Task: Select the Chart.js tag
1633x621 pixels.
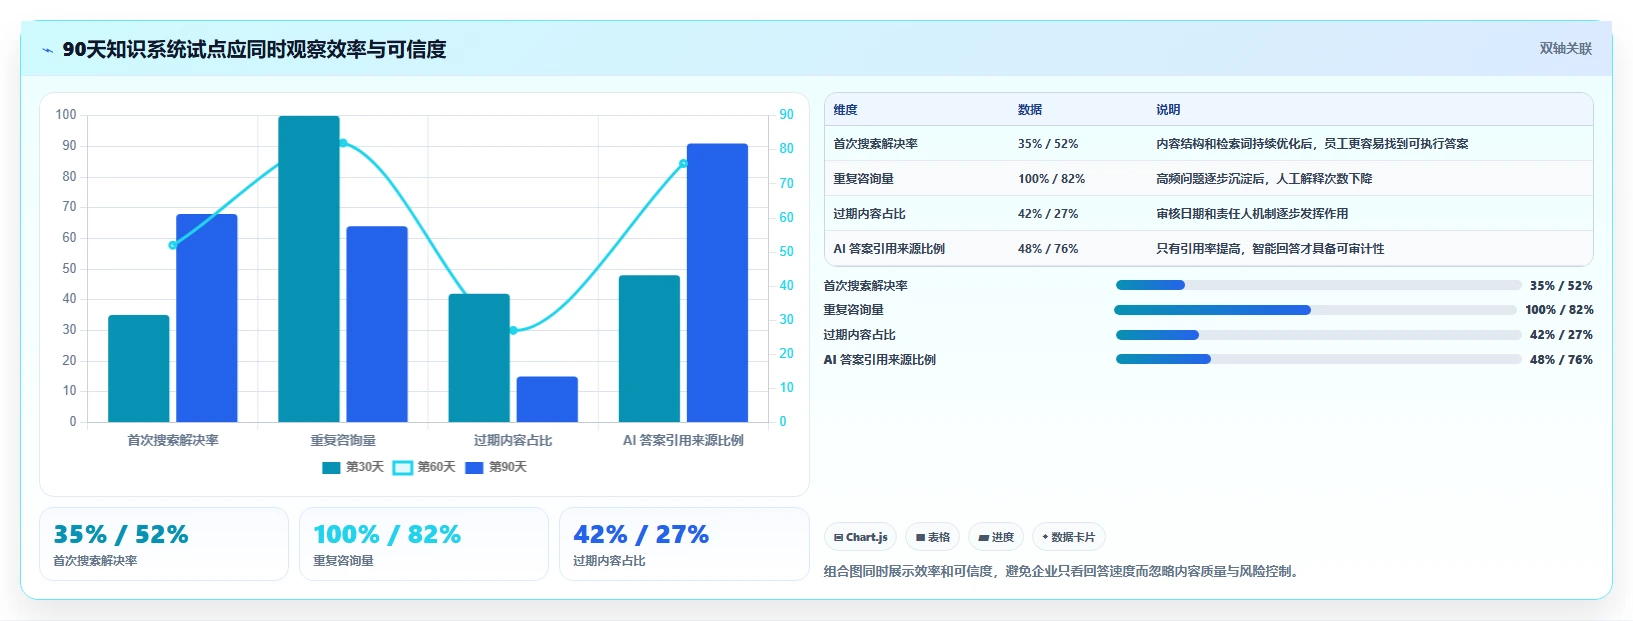Action: point(860,537)
